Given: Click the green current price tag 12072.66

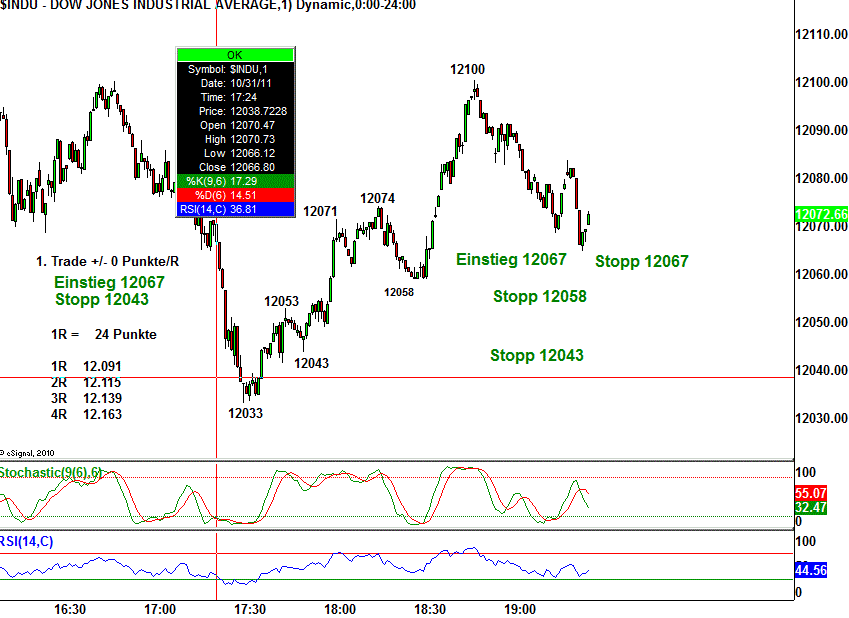Looking at the screenshot, I should click(x=820, y=215).
